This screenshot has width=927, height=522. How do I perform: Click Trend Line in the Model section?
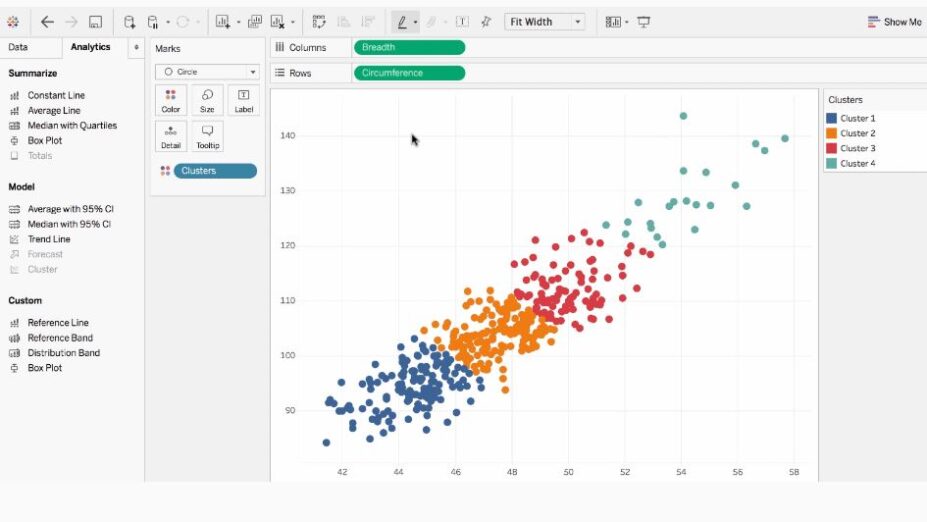coord(49,239)
